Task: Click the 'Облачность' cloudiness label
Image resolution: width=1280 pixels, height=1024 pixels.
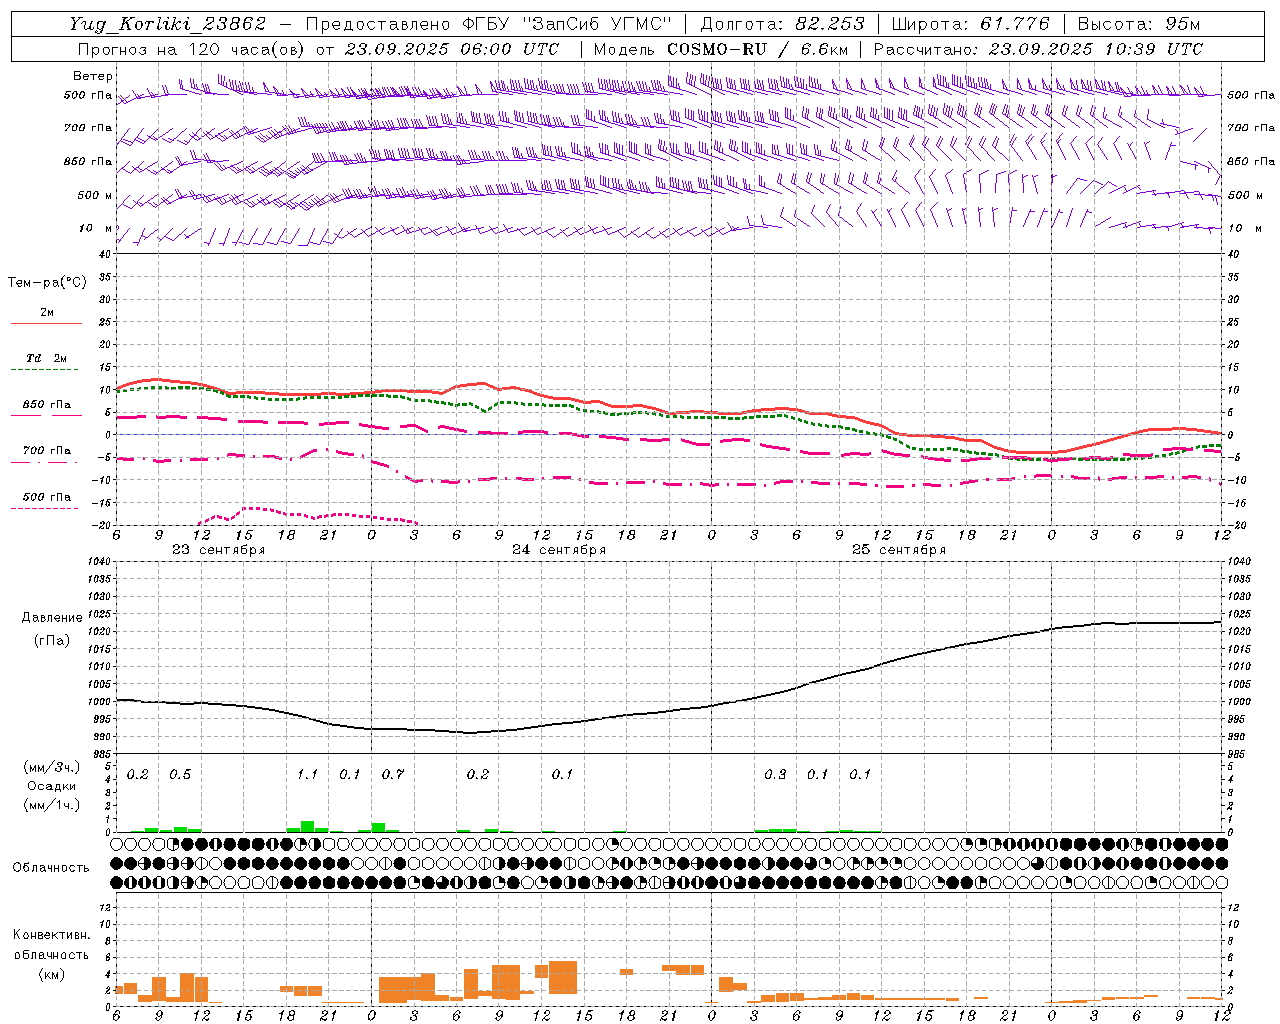Action: click(51, 868)
